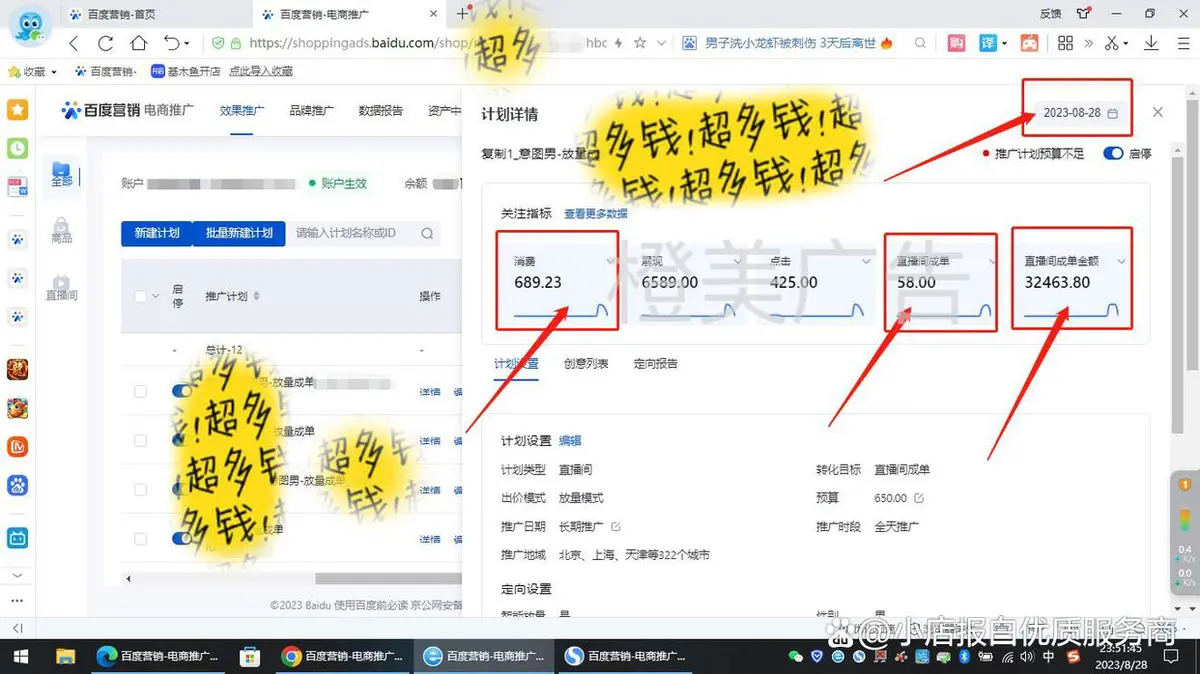The image size is (1200, 674).
Task: Click the 查看更多数据 link
Action: pos(596,214)
